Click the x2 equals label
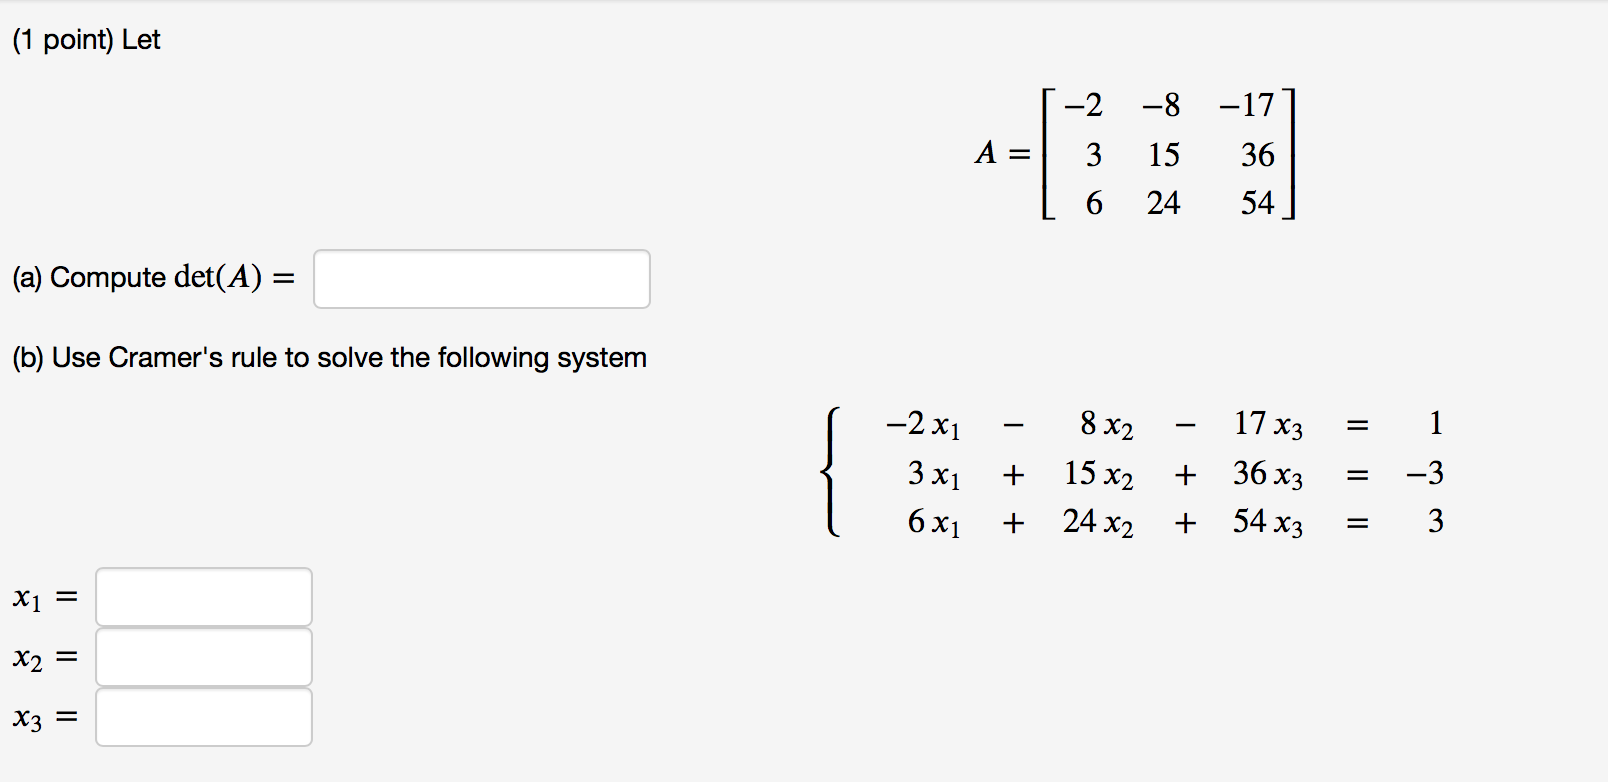Screen dimensions: 1608x782 pos(42,657)
